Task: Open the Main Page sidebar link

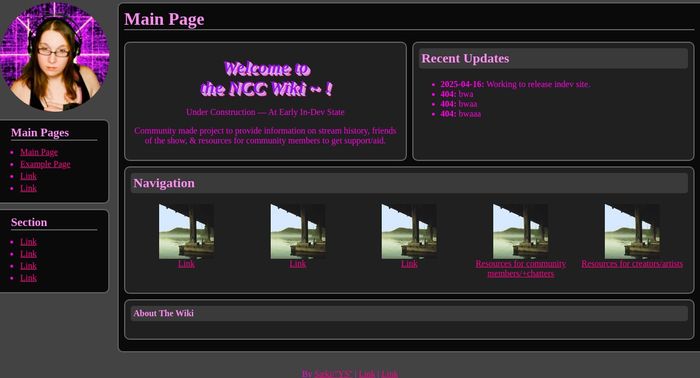Action: [x=39, y=152]
